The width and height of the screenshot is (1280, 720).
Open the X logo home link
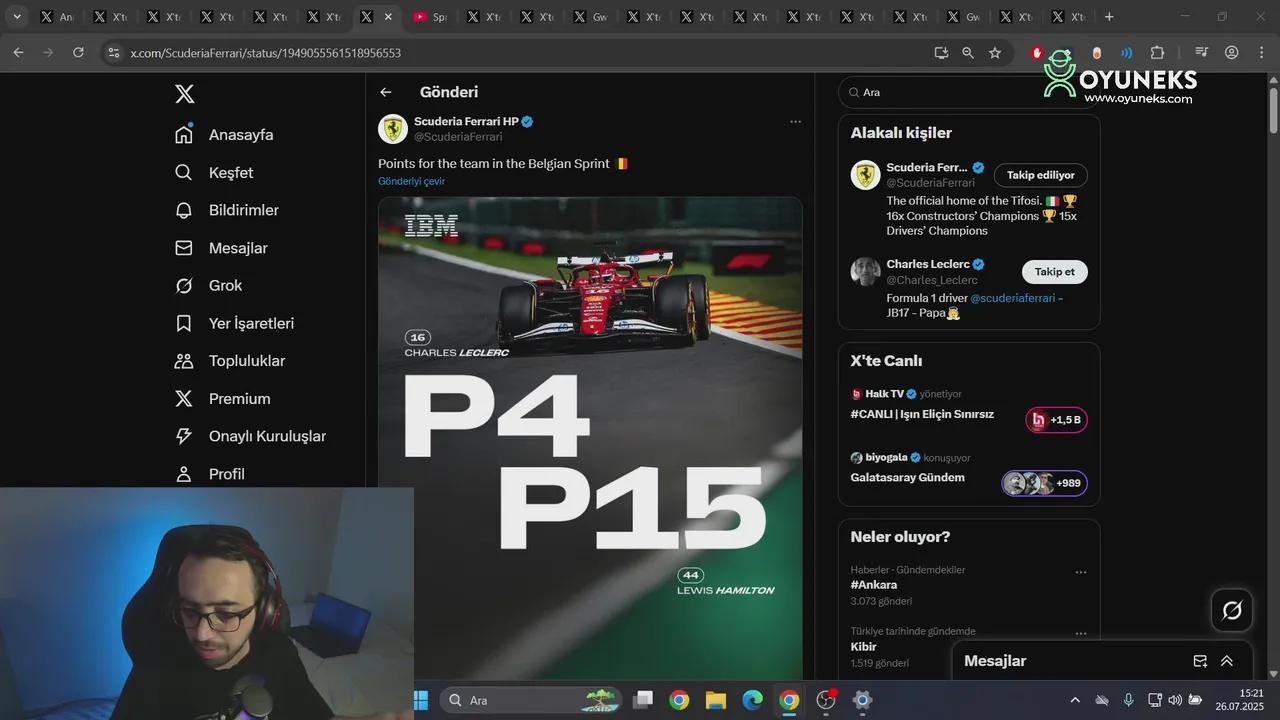[x=184, y=94]
